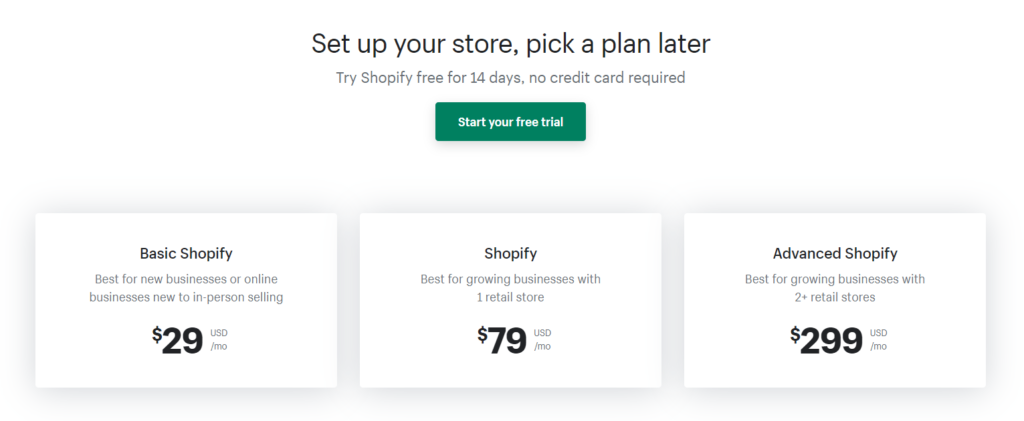Screen dimensions: 1024x421
Task: Click the Start your free trial button
Action: [510, 122]
